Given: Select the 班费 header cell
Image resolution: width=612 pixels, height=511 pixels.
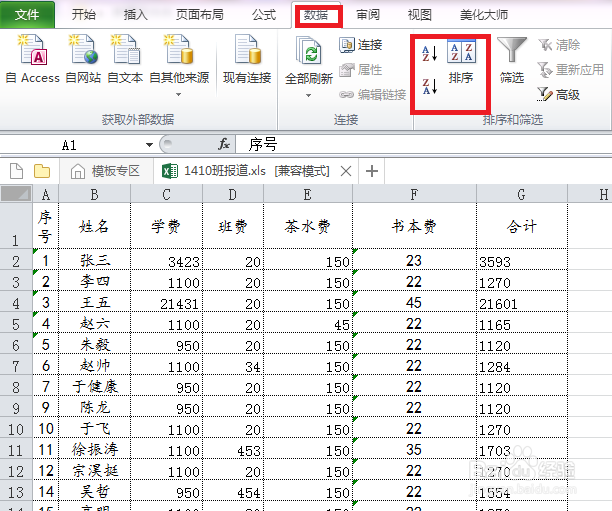Looking at the screenshot, I should pyautogui.click(x=233, y=226).
